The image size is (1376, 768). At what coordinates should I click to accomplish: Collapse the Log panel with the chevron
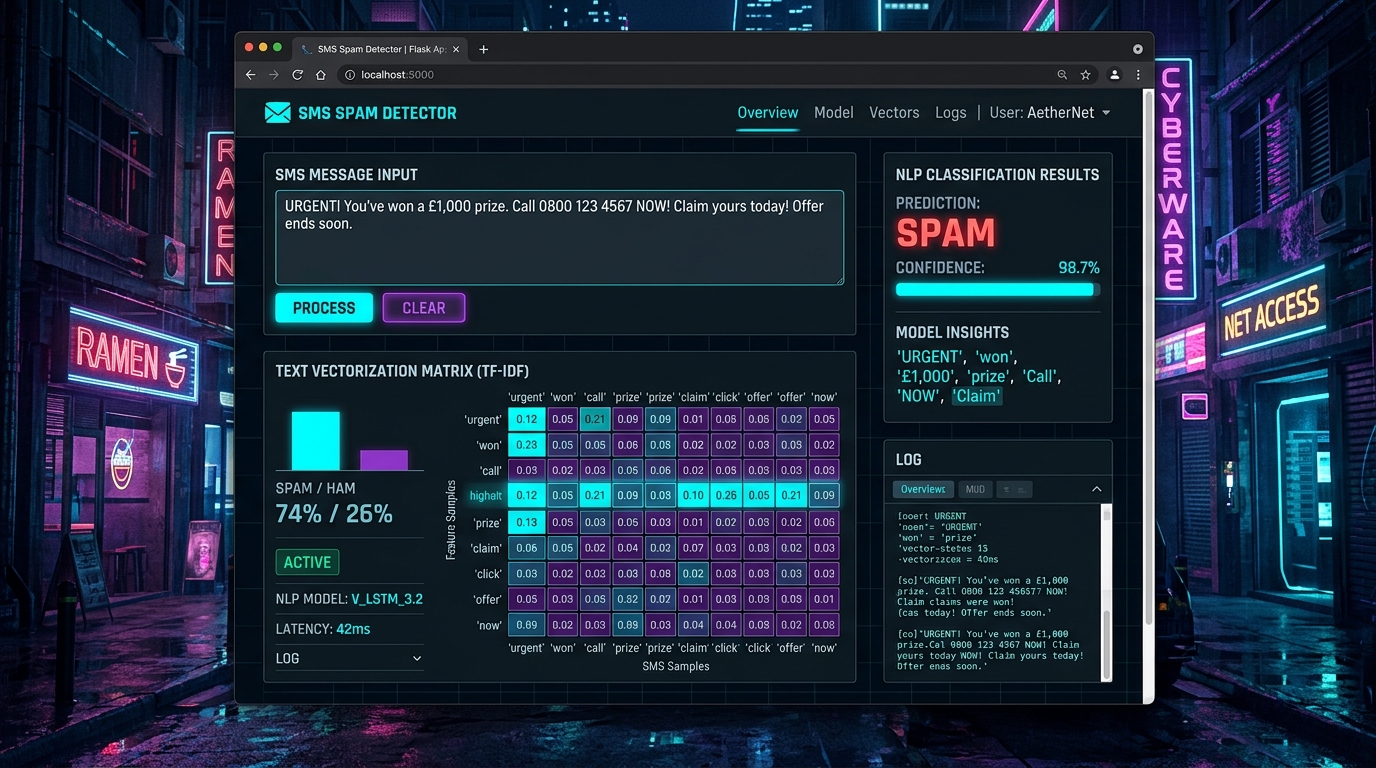tap(1097, 489)
